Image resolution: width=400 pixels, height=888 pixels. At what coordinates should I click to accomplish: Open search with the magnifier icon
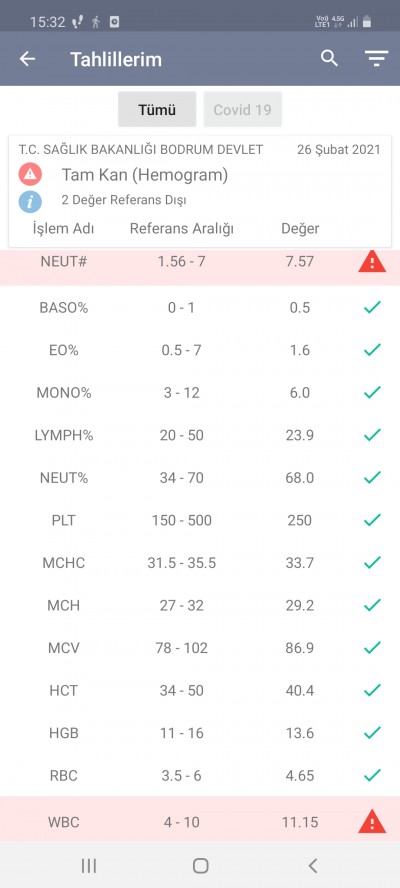point(329,58)
